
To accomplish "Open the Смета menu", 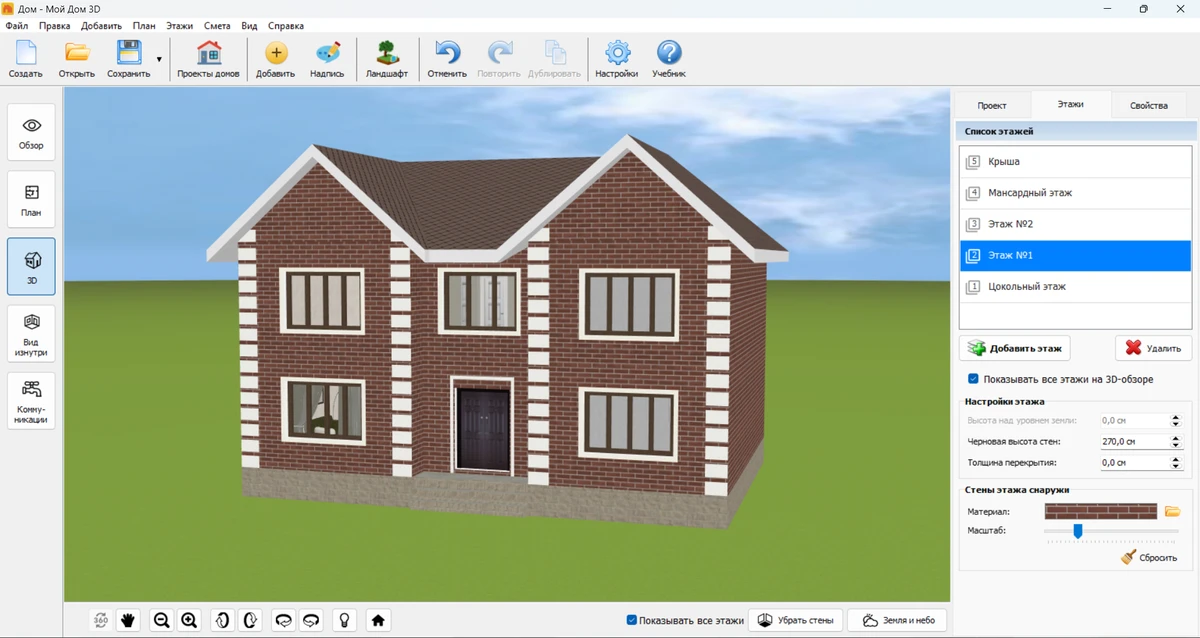I will [x=216, y=26].
